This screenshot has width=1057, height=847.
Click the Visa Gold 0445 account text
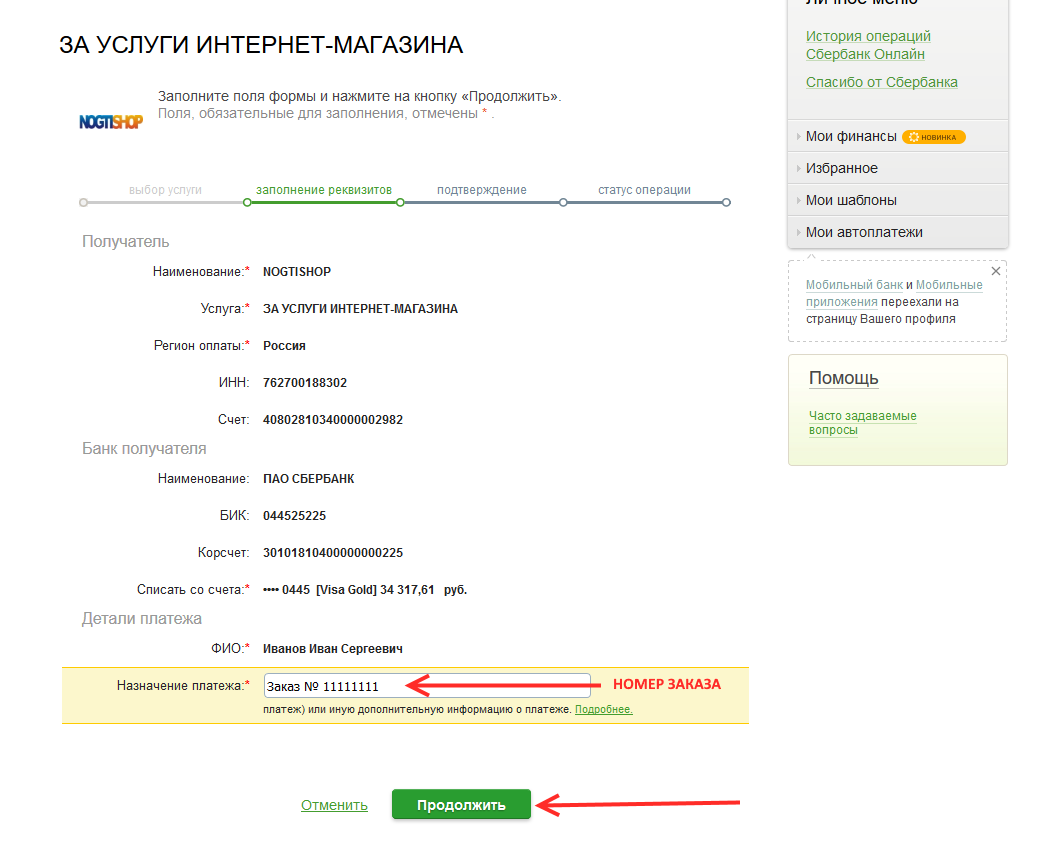(365, 590)
